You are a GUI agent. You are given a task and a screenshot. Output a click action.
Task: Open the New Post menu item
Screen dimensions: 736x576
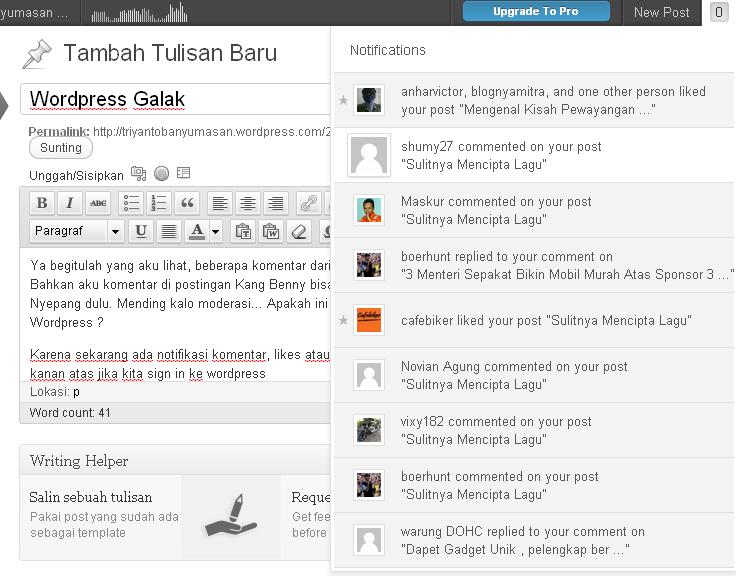coord(661,12)
